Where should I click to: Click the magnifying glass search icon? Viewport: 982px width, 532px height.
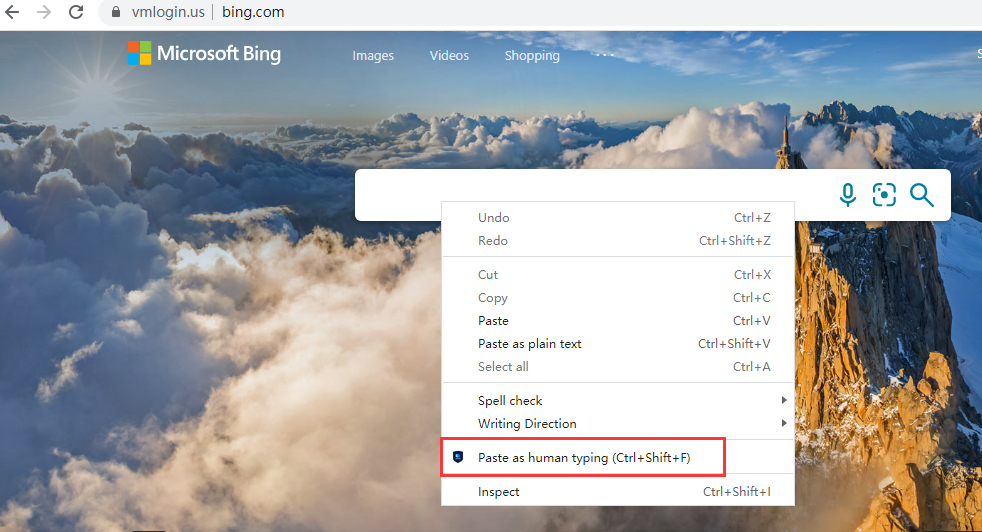pos(922,195)
